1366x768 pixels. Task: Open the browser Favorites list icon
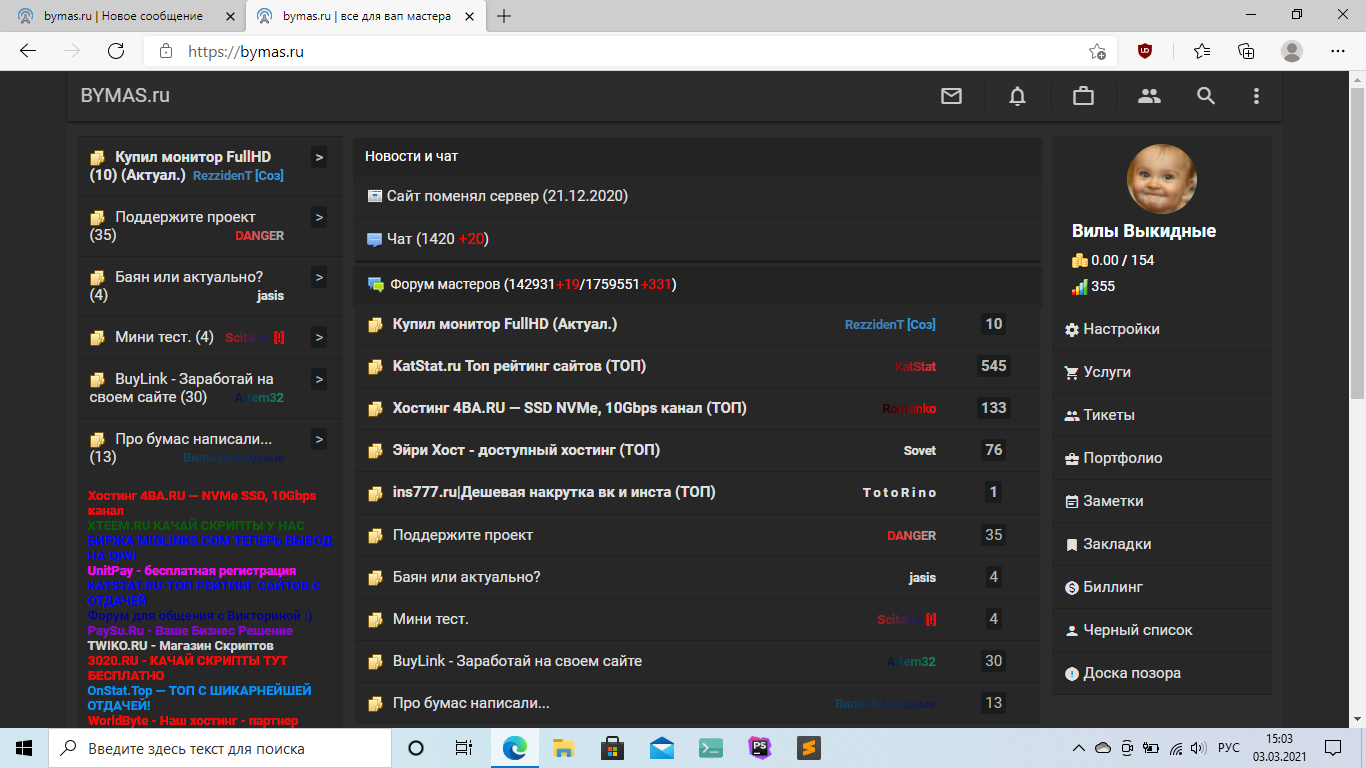pos(1202,51)
